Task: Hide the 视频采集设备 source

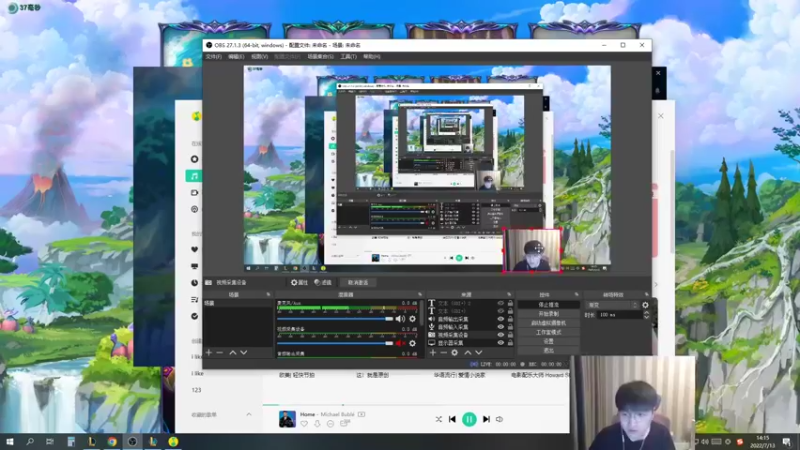Action: click(x=501, y=335)
